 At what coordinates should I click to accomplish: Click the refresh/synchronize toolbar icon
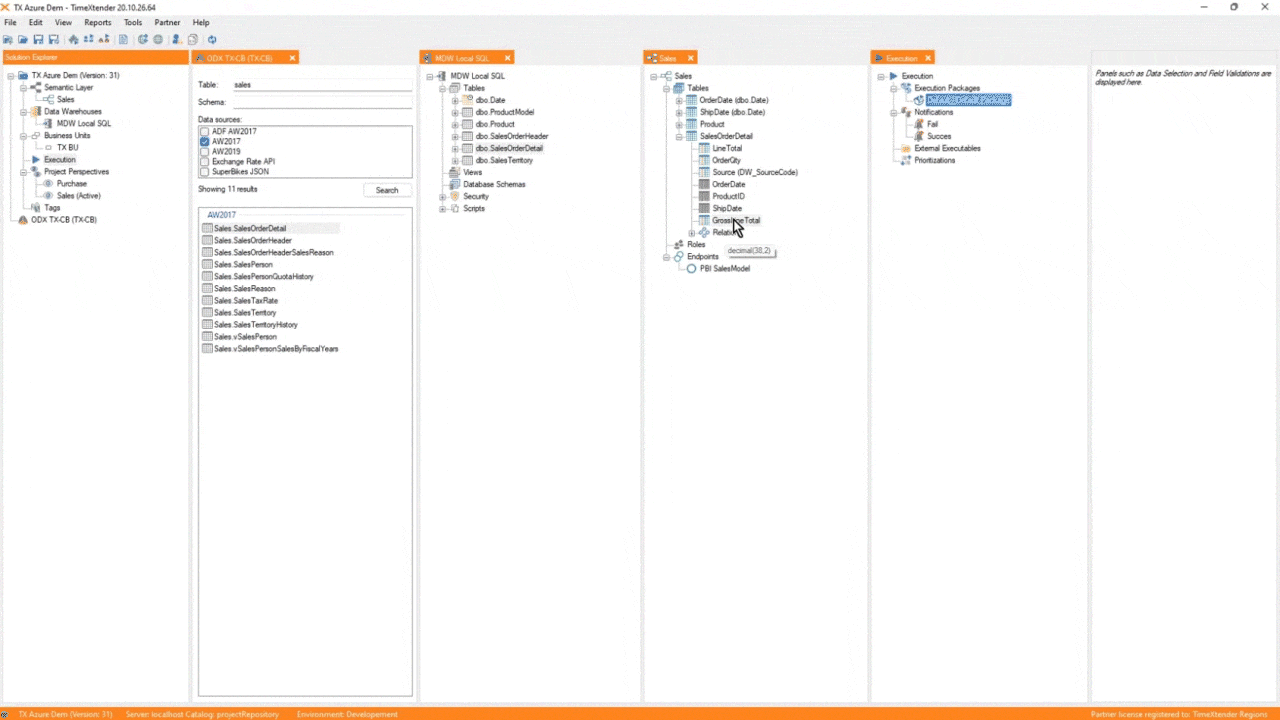[x=212, y=39]
